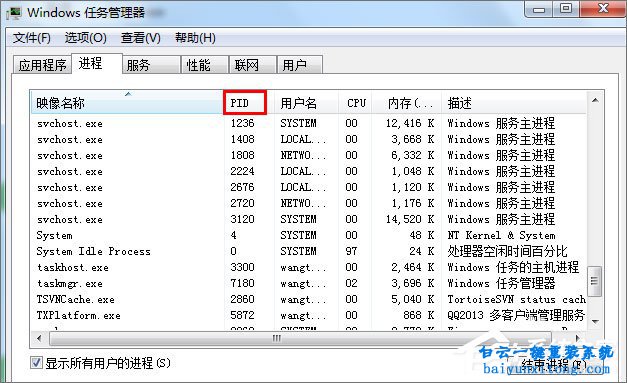This screenshot has width=627, height=383.
Task: Open the 帮助(H) menu
Action: coord(195,38)
